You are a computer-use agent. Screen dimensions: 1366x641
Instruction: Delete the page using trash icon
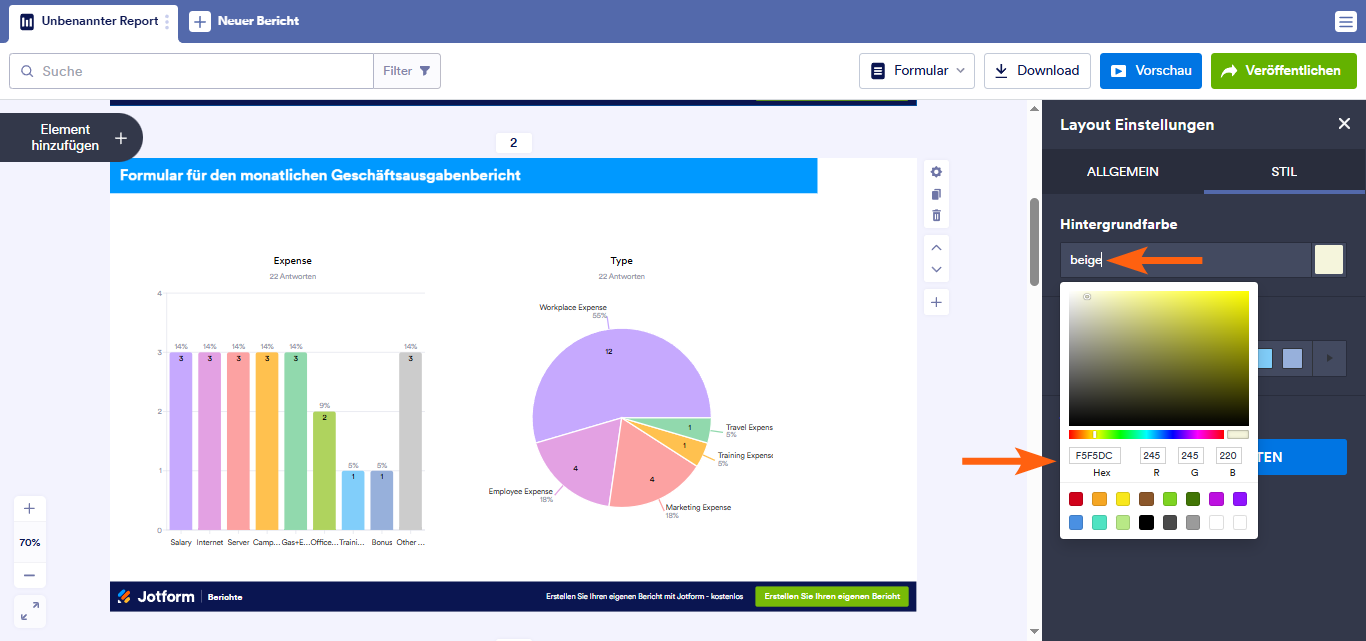936,215
